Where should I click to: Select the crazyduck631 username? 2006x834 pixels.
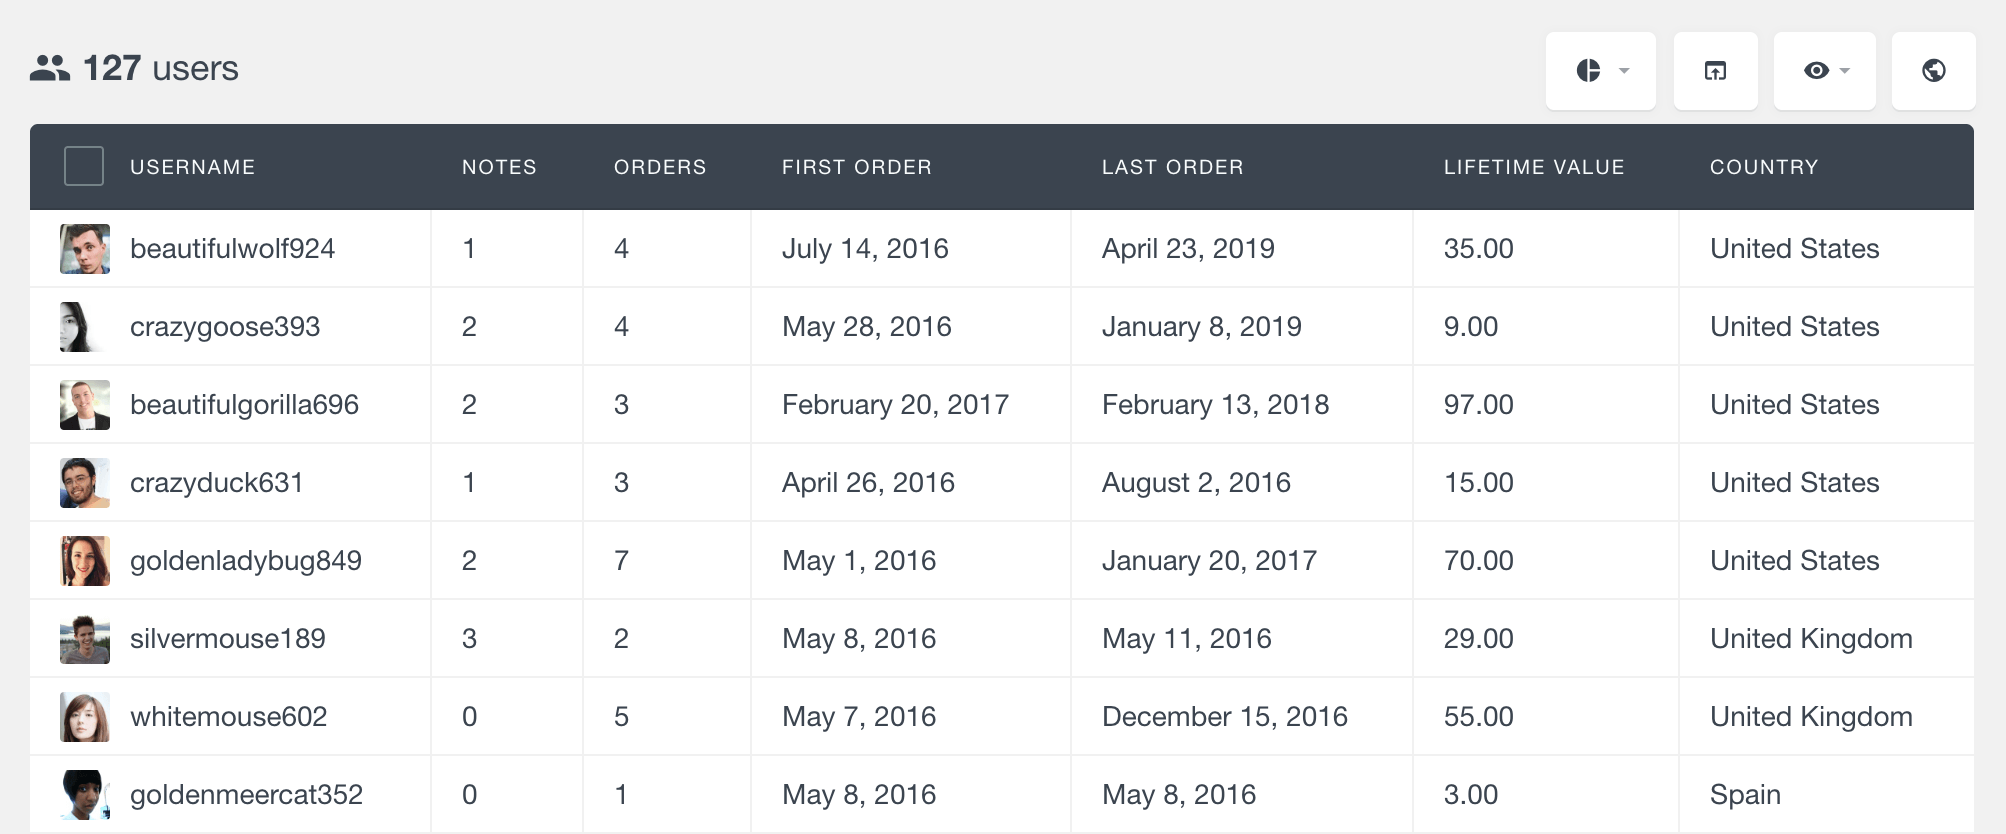[x=217, y=483]
